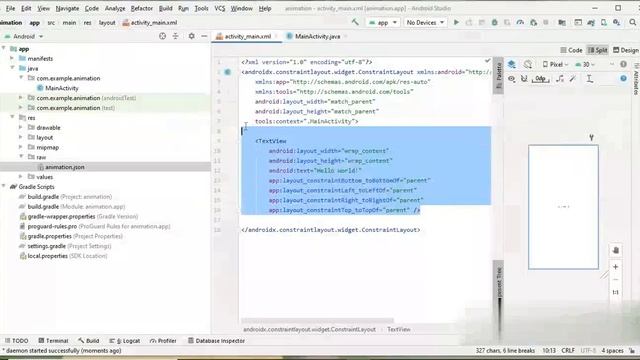Hide the project tool window

204,36
